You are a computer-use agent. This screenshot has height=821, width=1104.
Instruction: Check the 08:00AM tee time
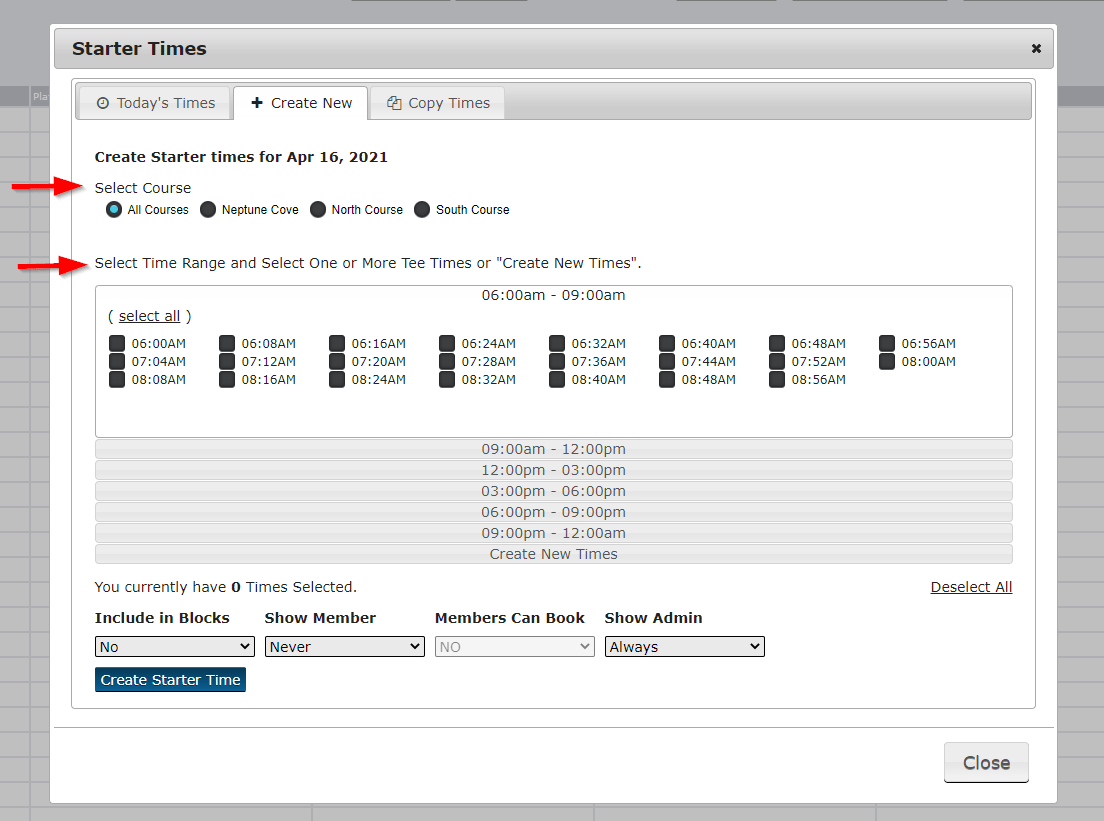click(886, 361)
